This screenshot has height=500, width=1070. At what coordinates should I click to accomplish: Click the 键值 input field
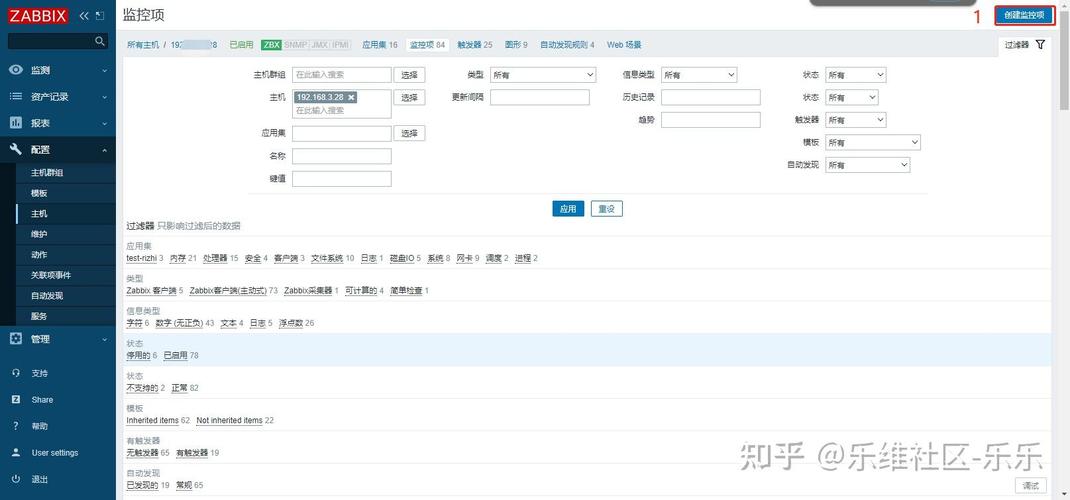(342, 179)
